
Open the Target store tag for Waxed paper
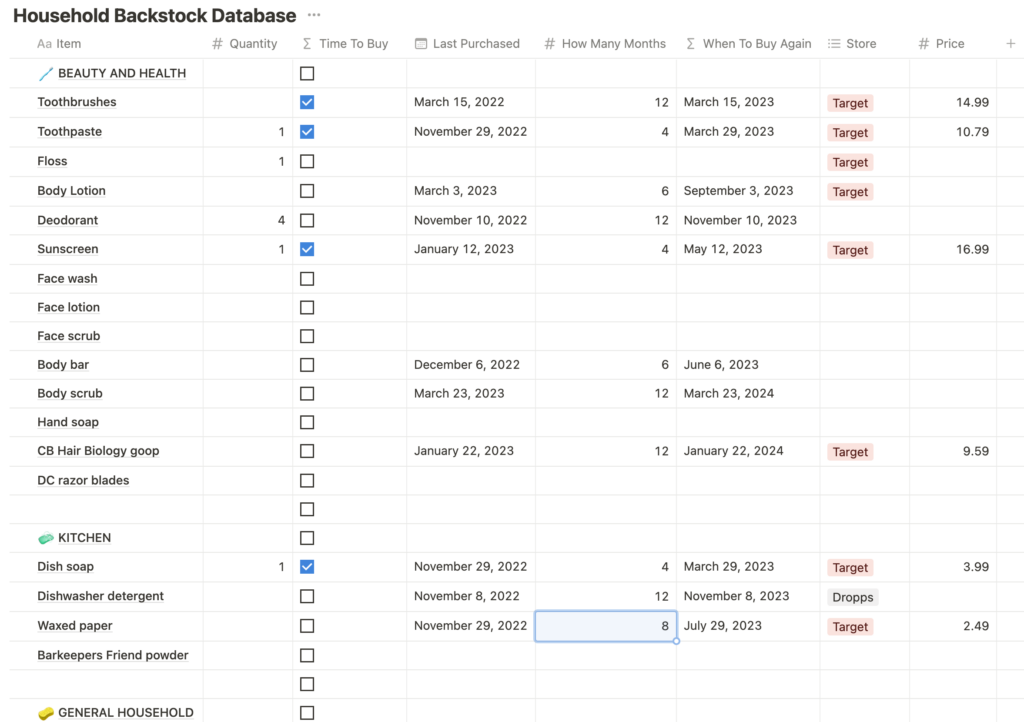click(850, 627)
